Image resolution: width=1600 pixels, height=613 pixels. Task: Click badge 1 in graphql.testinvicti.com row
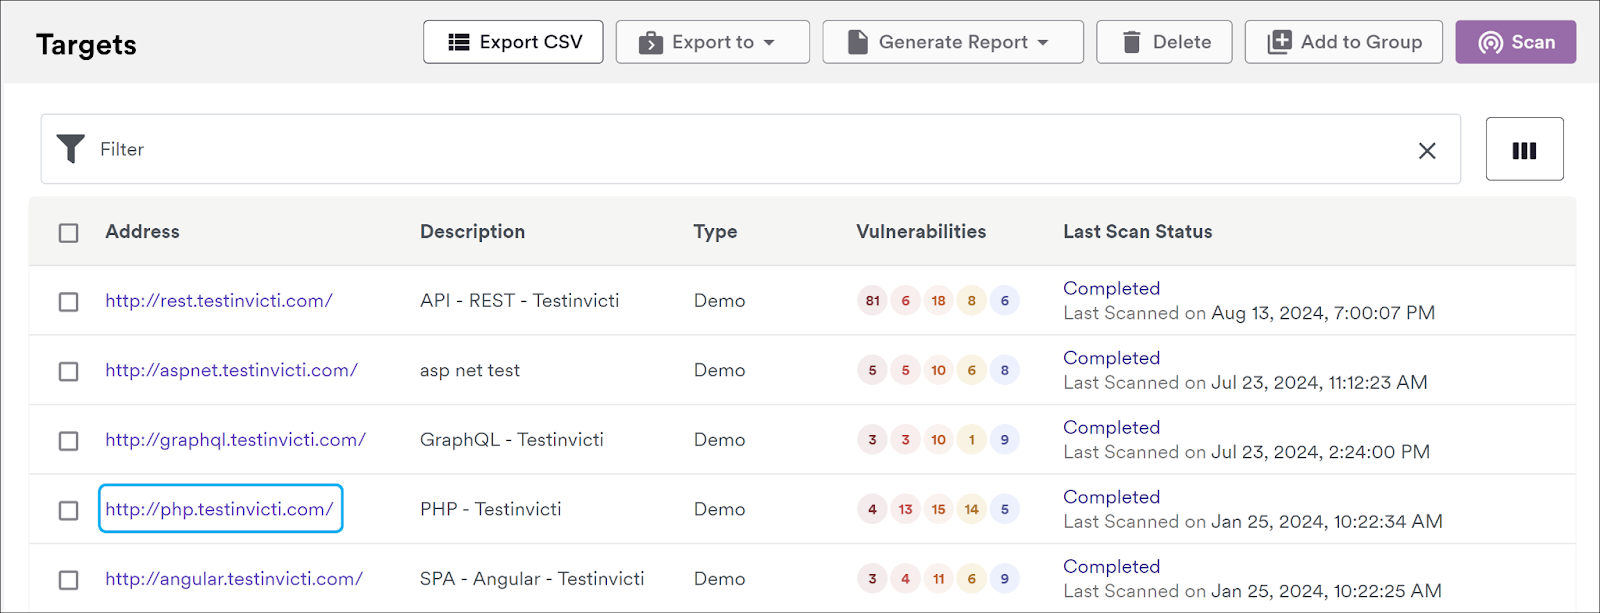click(x=971, y=439)
